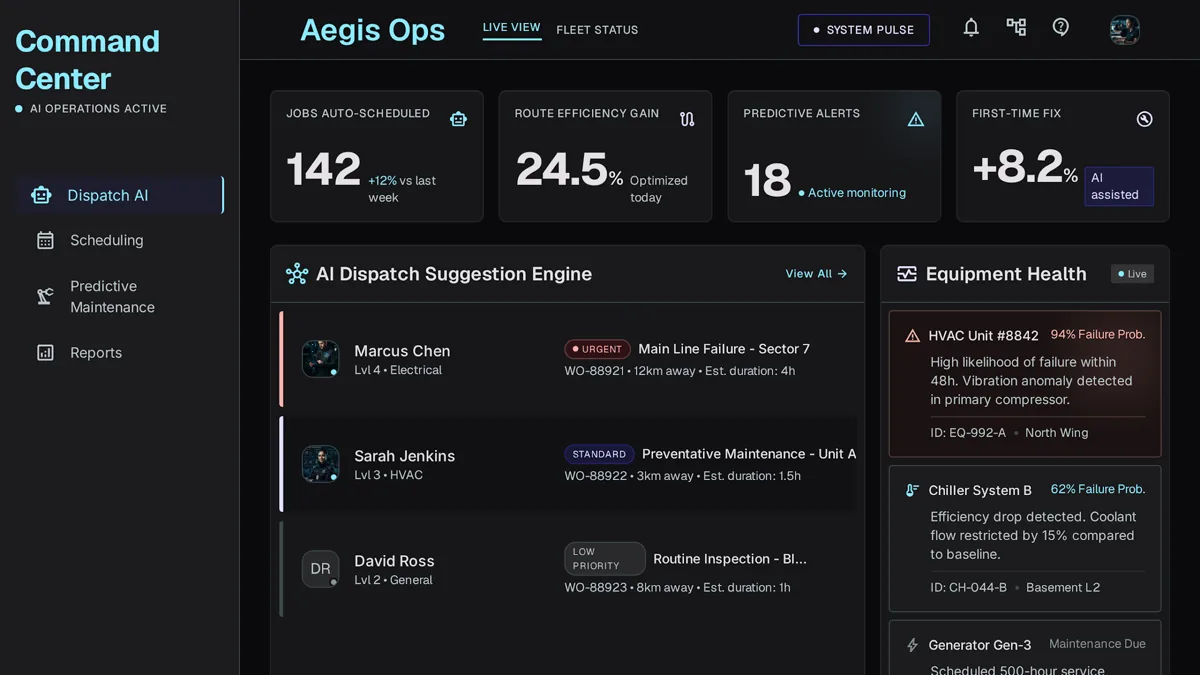Click the ID: EQ-992-A text
1200x675 pixels.
[968, 433]
